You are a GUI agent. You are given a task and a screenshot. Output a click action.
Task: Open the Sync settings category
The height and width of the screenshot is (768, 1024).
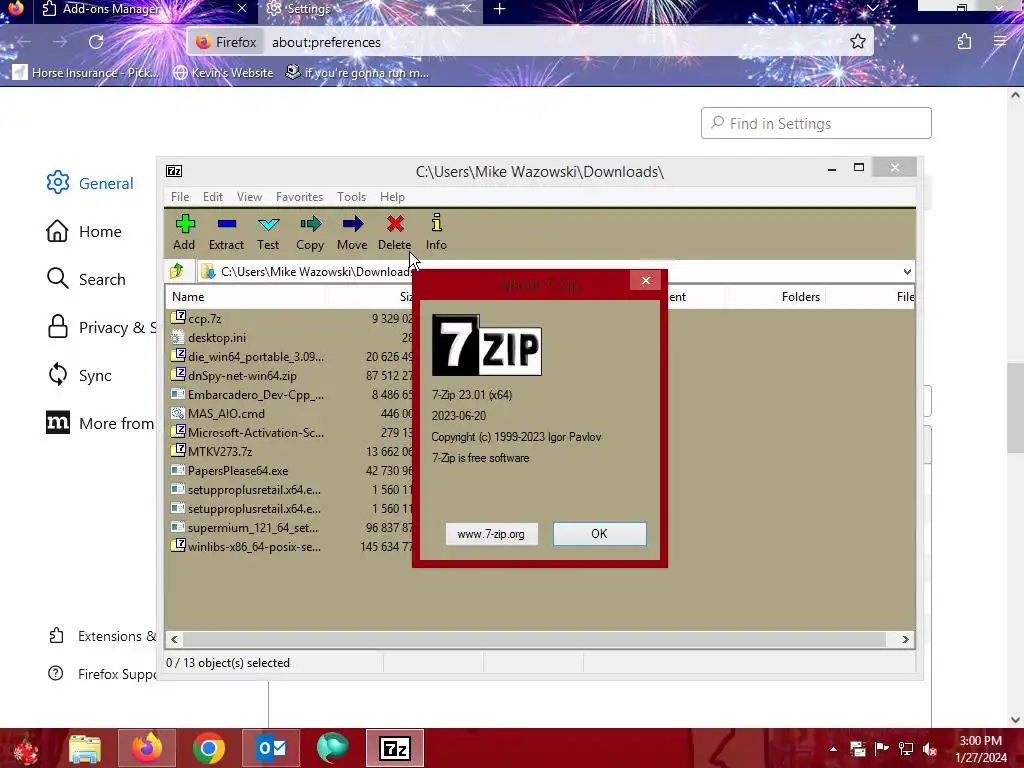coord(80,376)
